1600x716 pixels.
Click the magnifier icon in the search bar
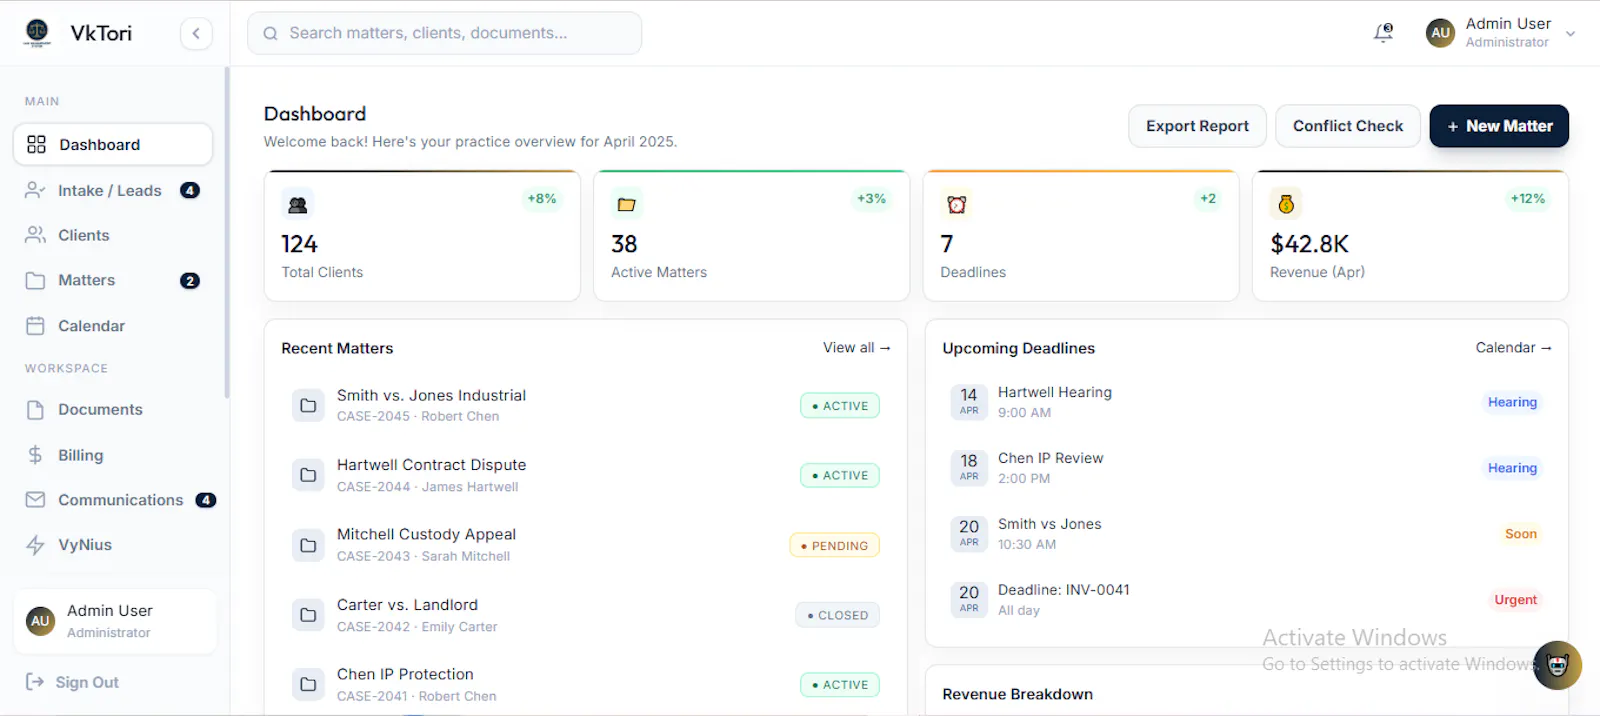point(270,33)
